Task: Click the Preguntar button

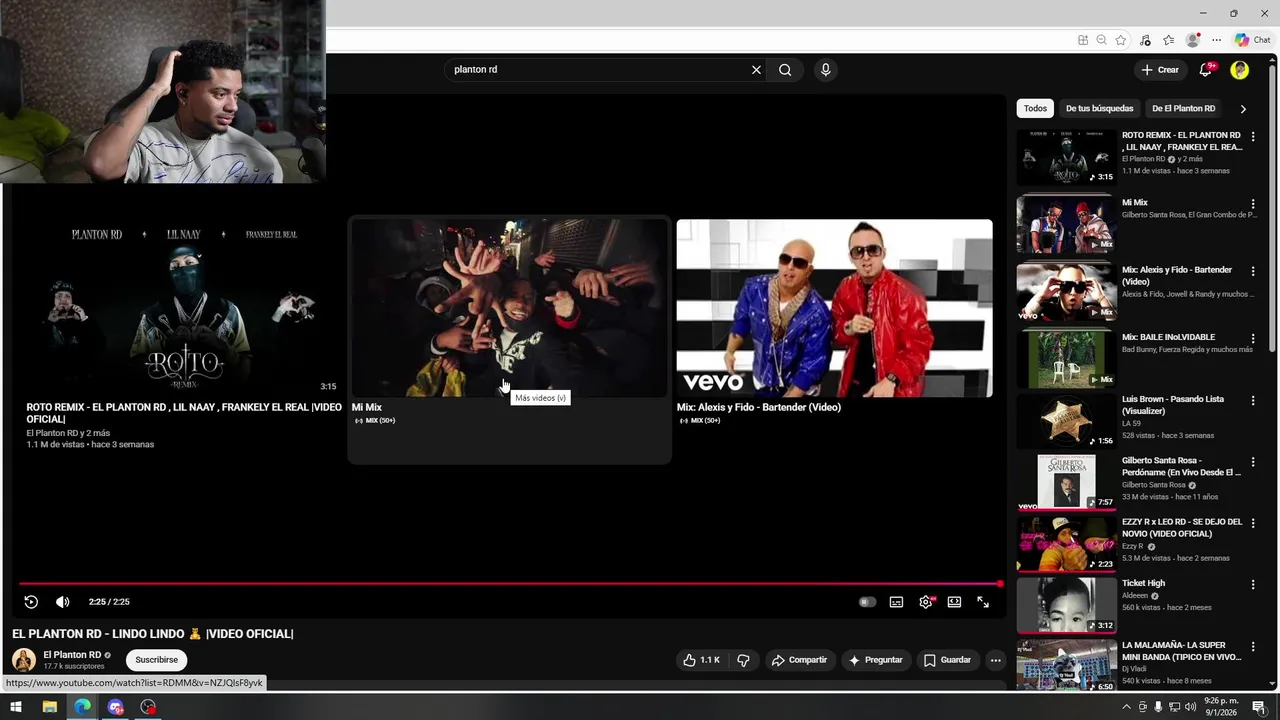Action: (x=875, y=660)
